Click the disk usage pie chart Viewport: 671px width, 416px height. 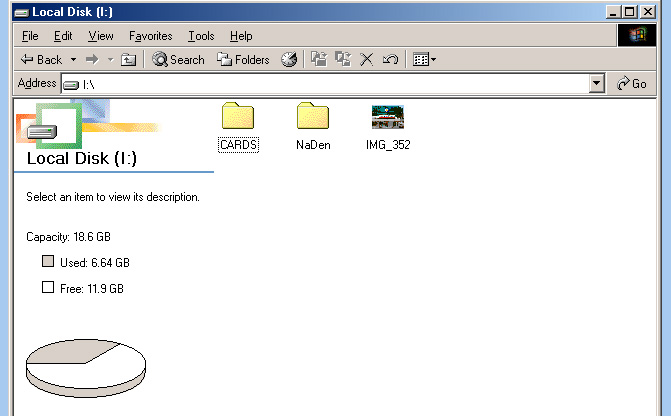click(86, 368)
